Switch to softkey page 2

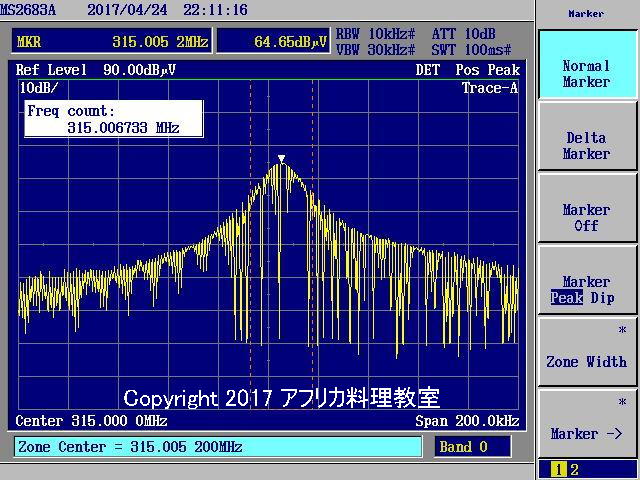tap(574, 470)
